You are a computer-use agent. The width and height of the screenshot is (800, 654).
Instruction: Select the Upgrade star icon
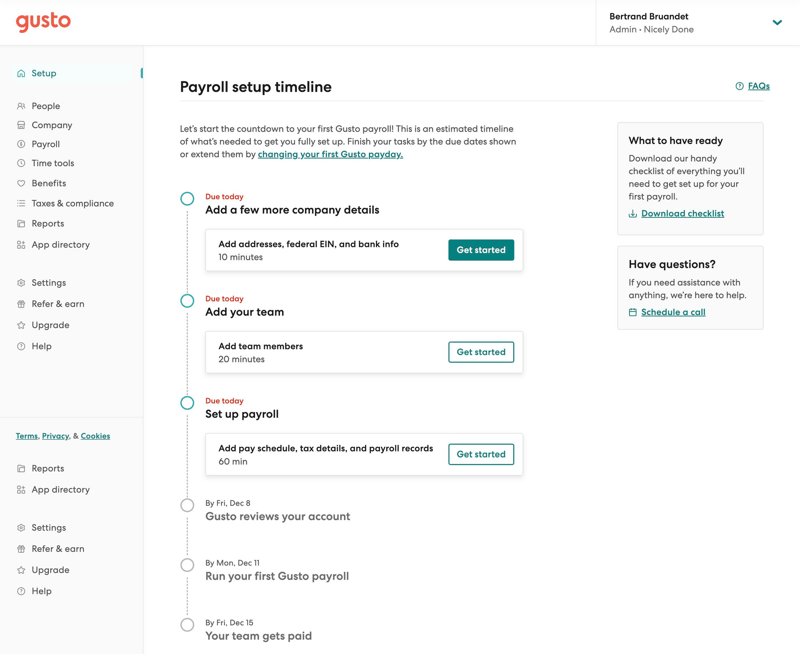tap(22, 324)
